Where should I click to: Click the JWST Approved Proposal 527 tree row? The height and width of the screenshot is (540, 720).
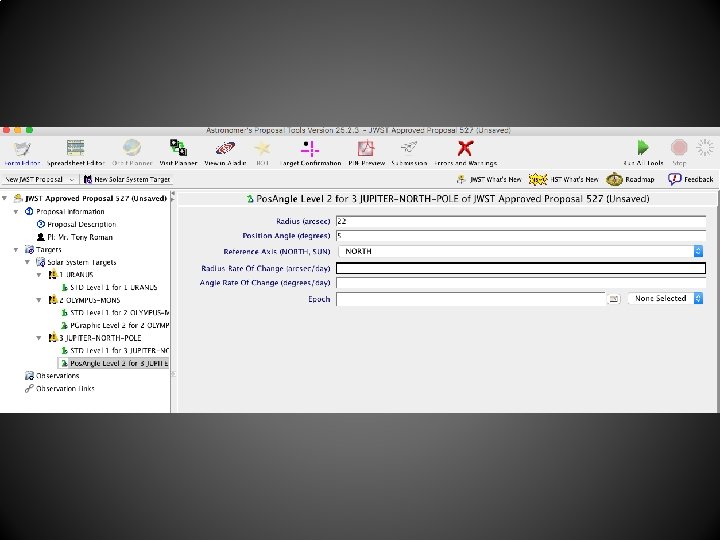(x=90, y=198)
